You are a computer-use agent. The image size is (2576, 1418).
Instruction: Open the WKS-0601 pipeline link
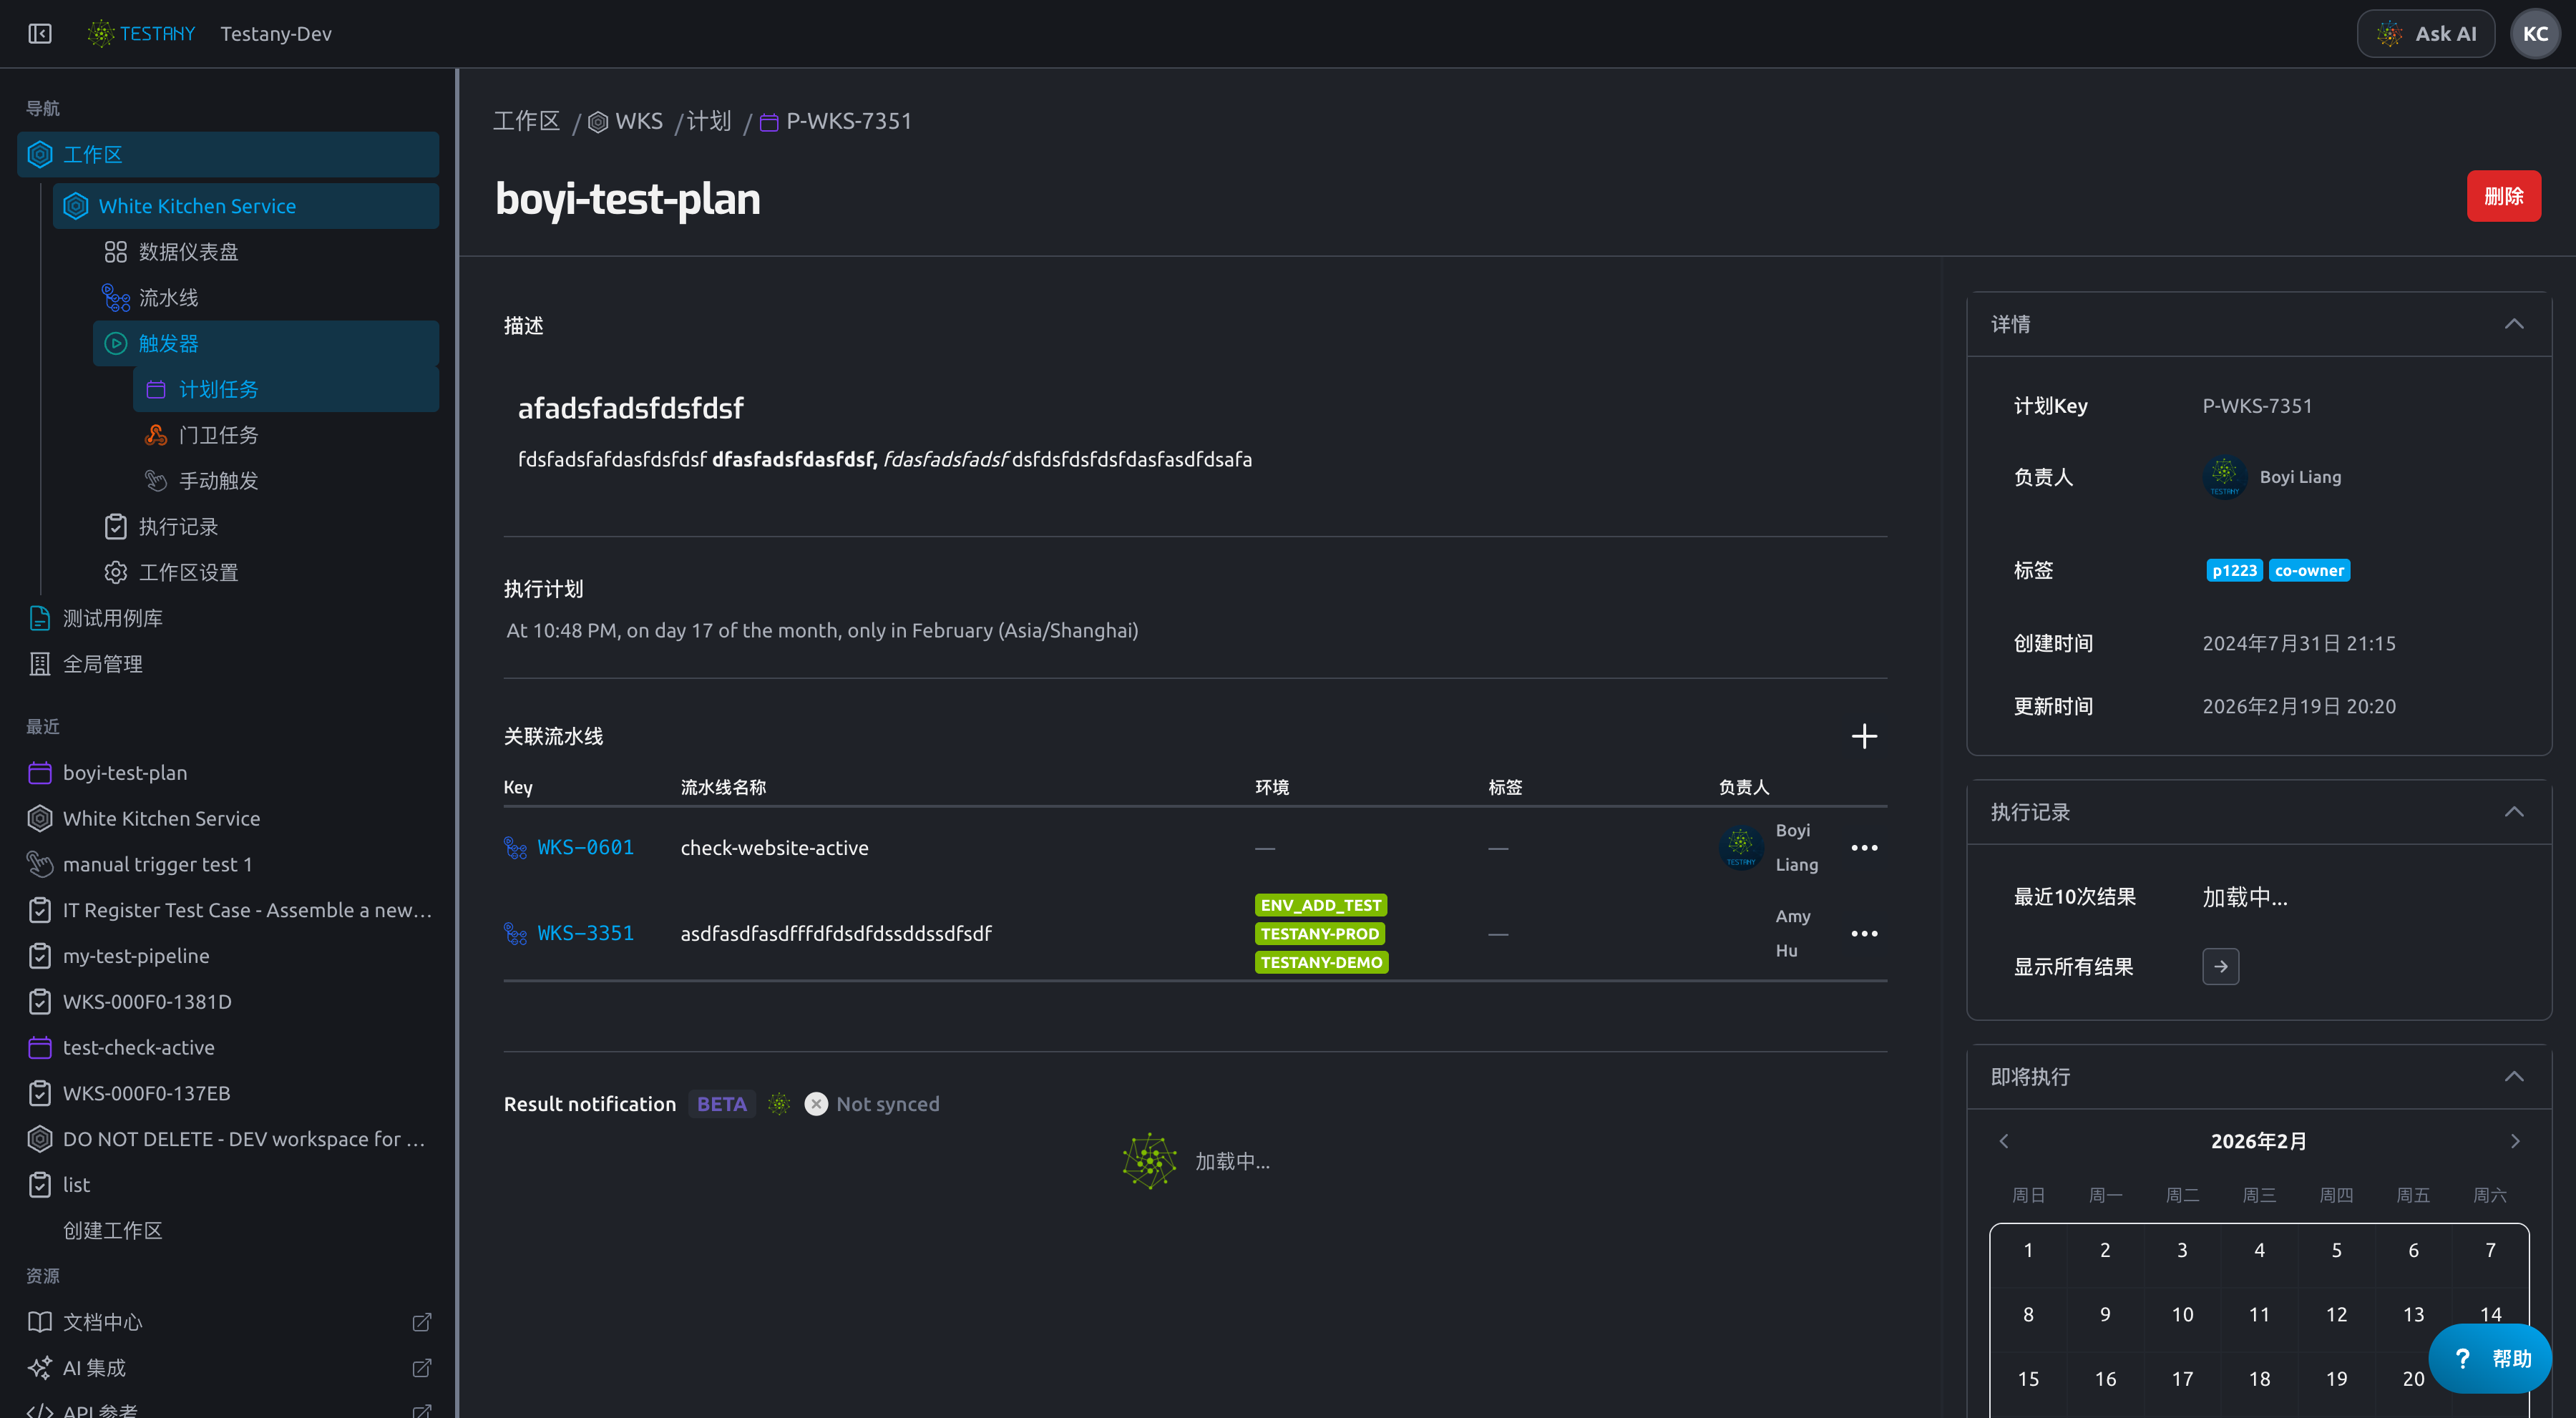[585, 848]
